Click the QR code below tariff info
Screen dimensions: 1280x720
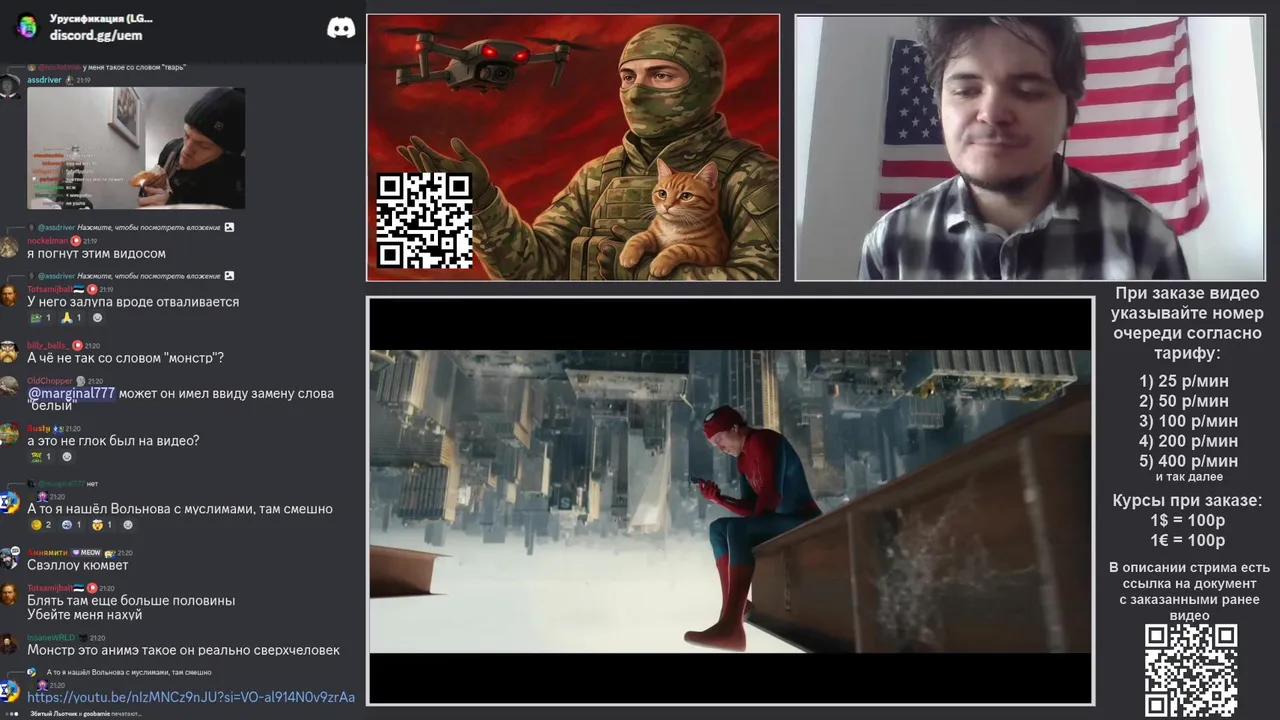point(1191,670)
